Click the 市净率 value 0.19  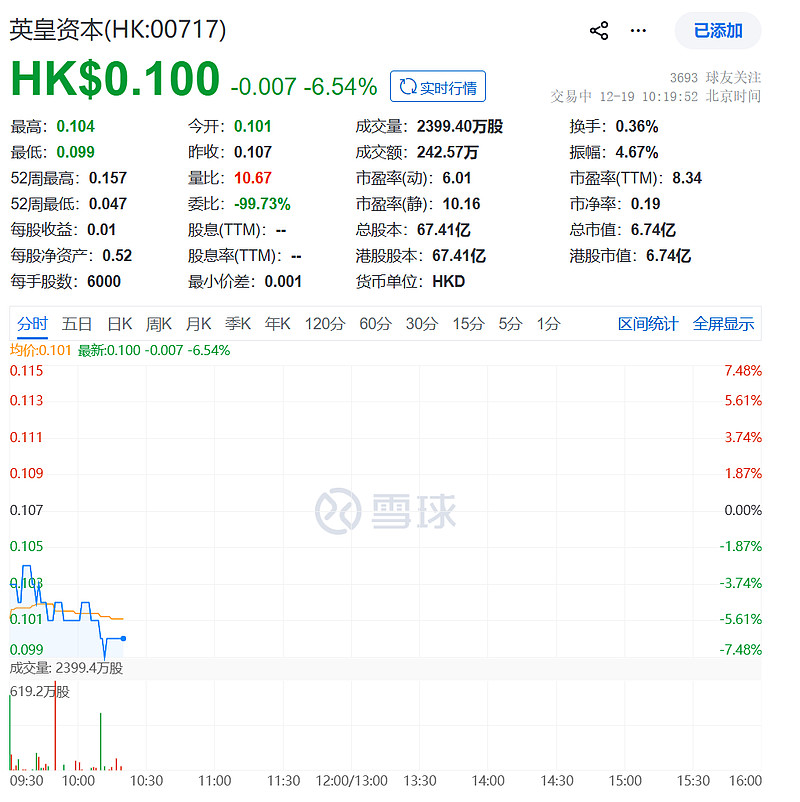pos(646,204)
